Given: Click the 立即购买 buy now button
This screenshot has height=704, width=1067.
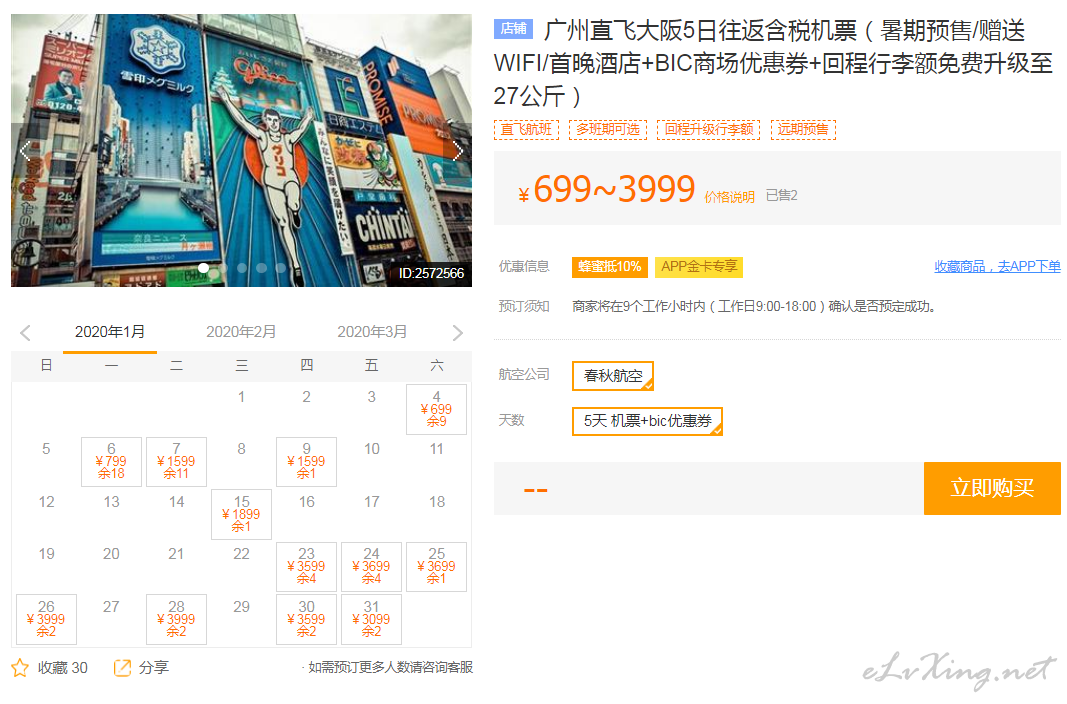Looking at the screenshot, I should pos(992,488).
